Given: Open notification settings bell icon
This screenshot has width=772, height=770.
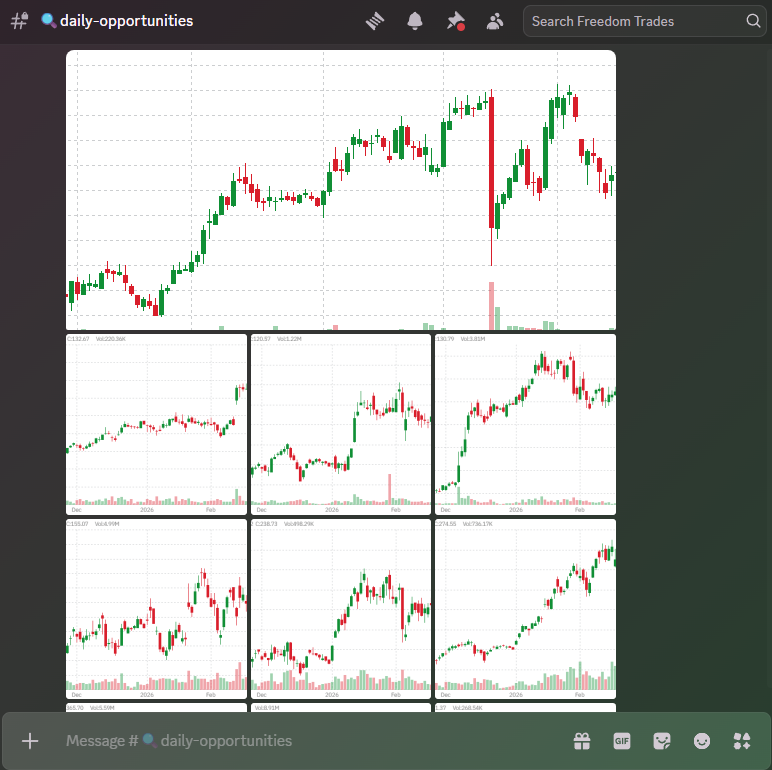Looking at the screenshot, I should pos(415,21).
